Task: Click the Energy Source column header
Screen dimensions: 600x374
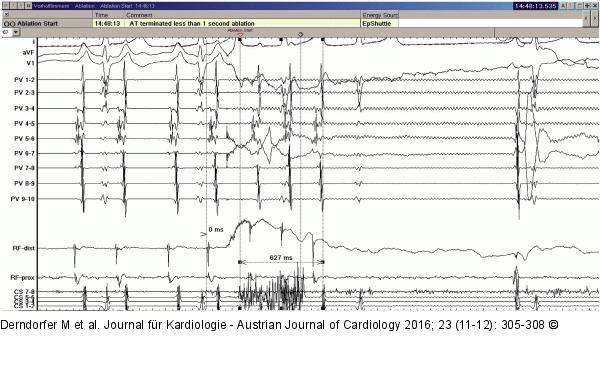Action: click(x=380, y=15)
